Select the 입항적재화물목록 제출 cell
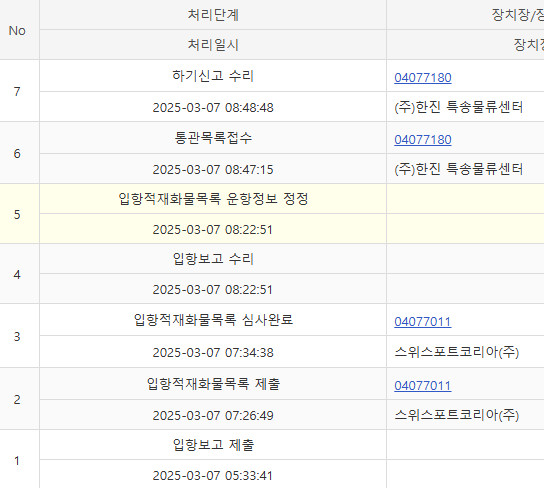Screen dimensions: 544x488 213,384
